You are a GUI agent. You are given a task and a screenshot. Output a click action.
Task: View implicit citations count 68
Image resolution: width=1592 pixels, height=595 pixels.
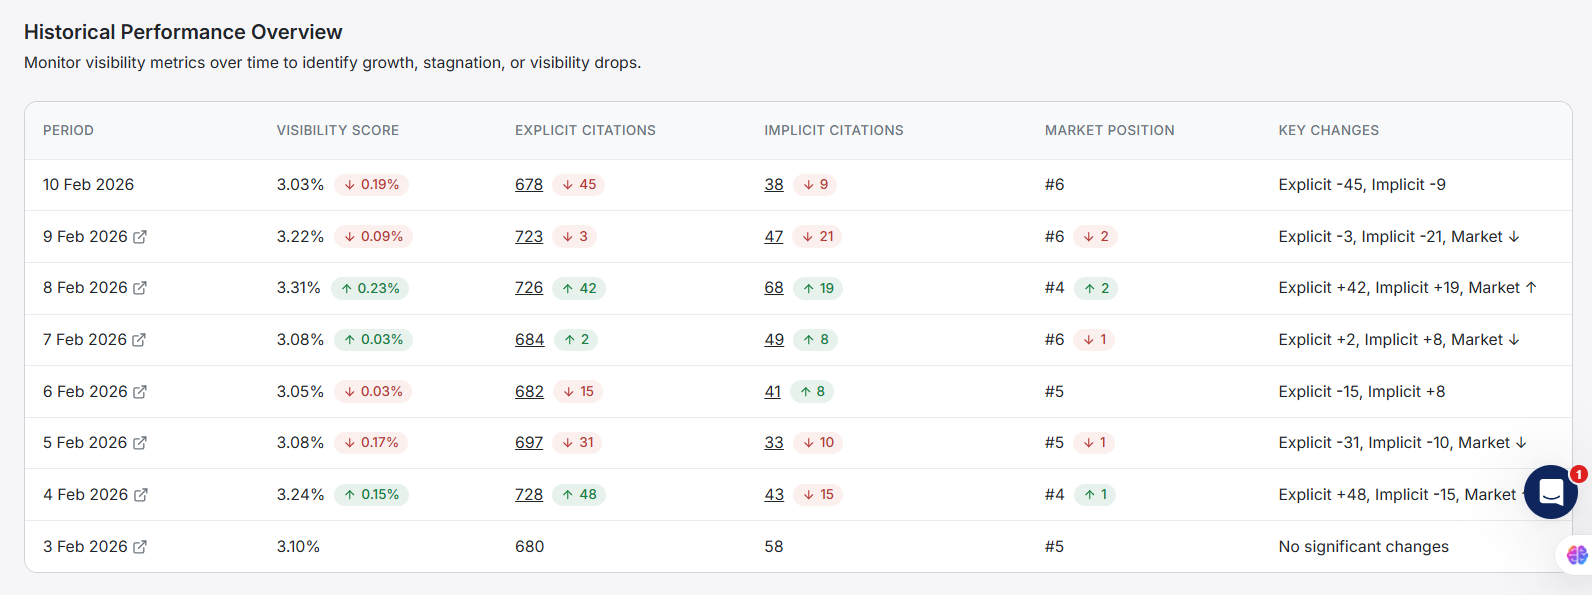click(774, 288)
